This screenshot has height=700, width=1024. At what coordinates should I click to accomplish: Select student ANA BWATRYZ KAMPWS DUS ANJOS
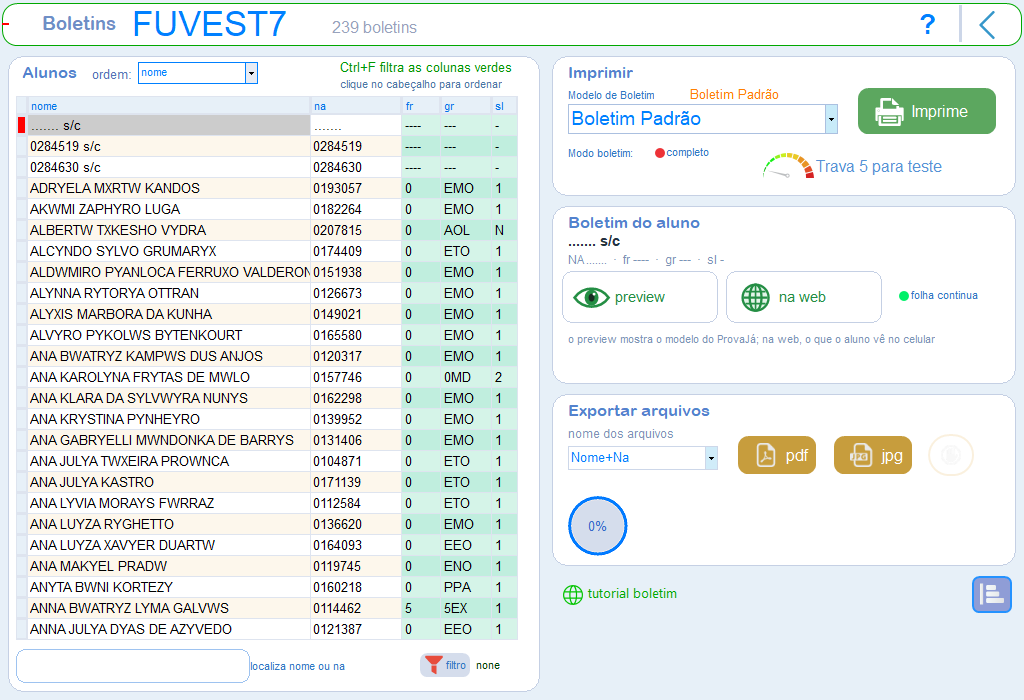[168, 356]
